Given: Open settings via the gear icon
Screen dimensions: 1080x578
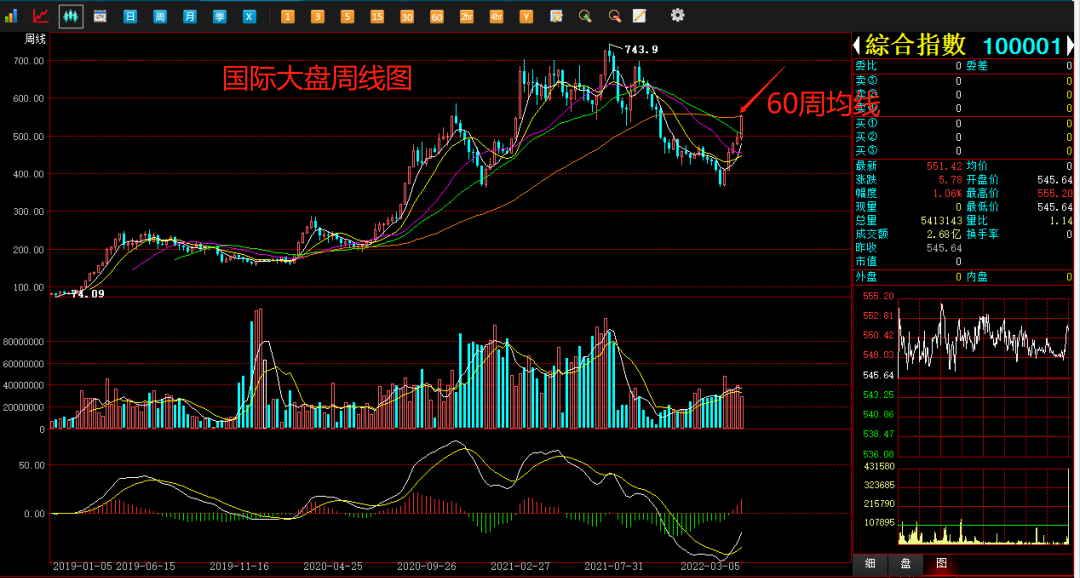Looking at the screenshot, I should (678, 14).
